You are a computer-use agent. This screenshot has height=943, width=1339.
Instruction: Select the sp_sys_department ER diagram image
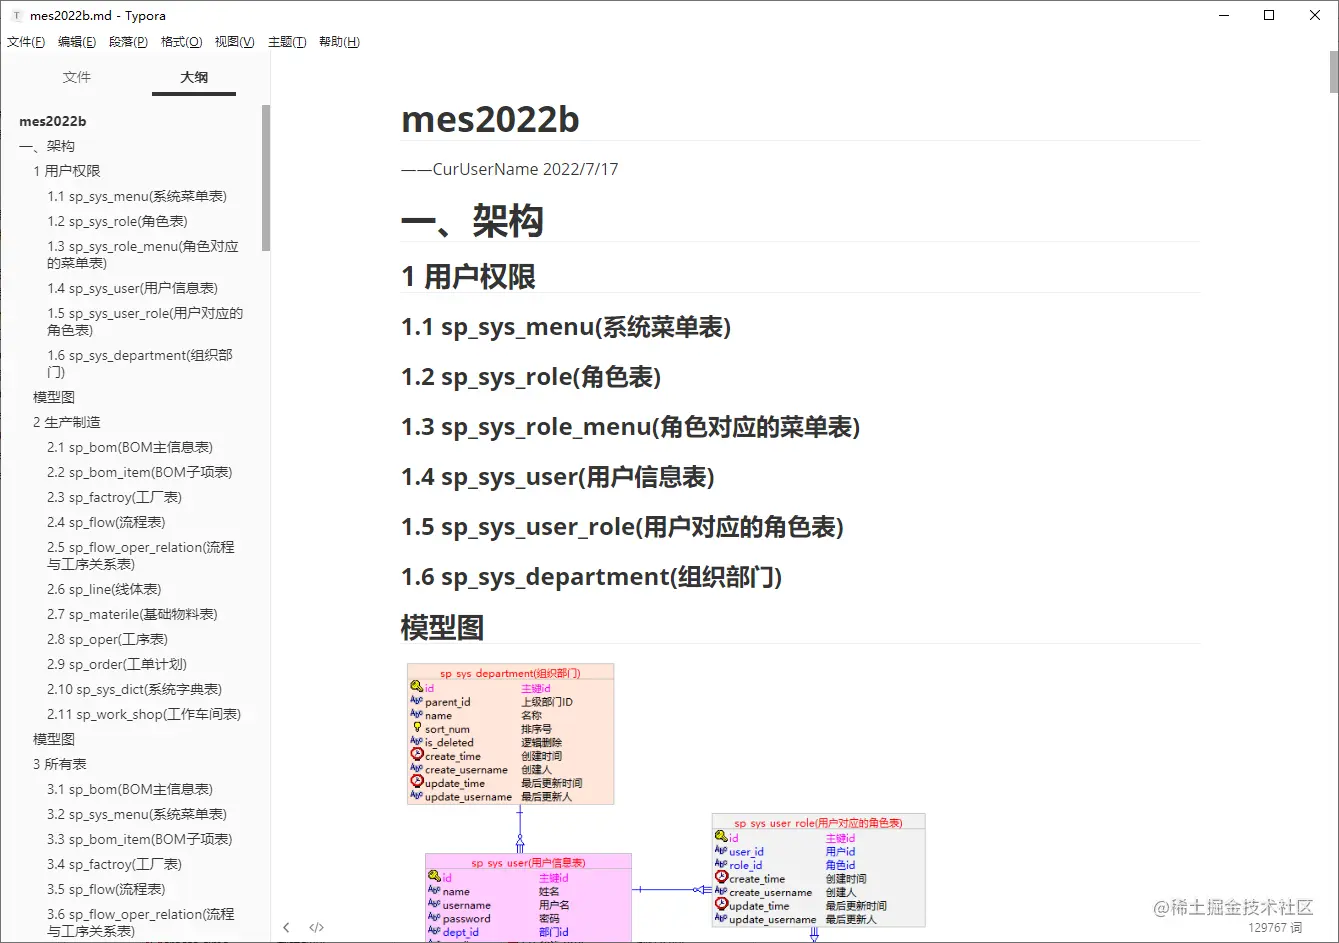[x=510, y=732]
